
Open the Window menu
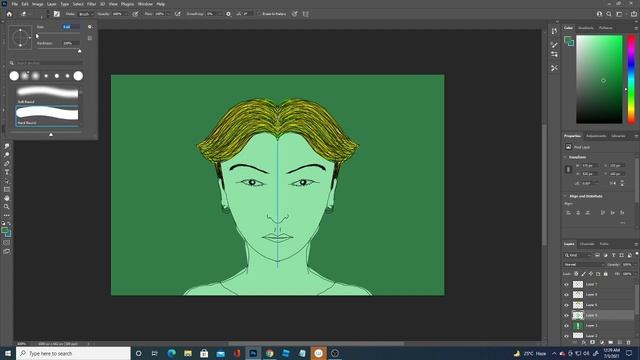145,4
